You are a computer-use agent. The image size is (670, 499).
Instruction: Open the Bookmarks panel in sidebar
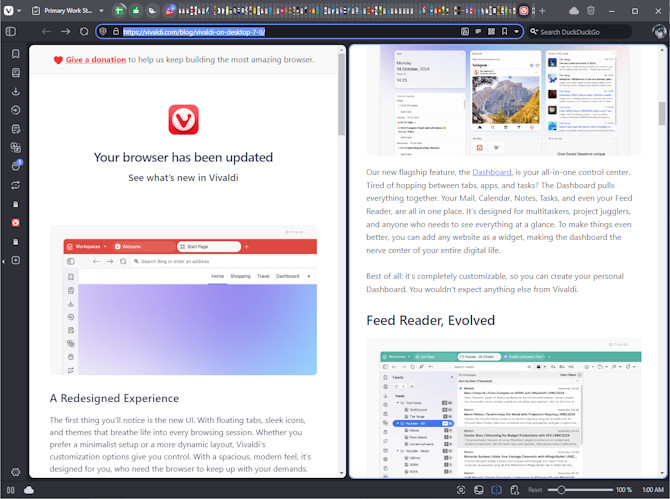point(15,54)
